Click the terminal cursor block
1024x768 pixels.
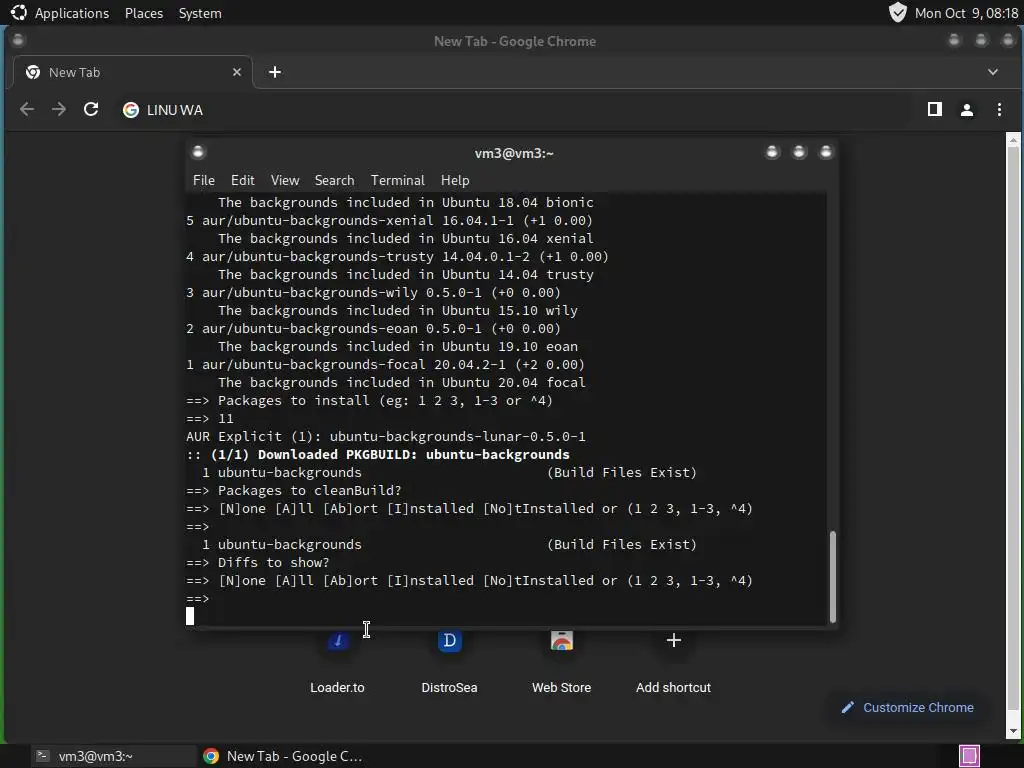pos(190,616)
